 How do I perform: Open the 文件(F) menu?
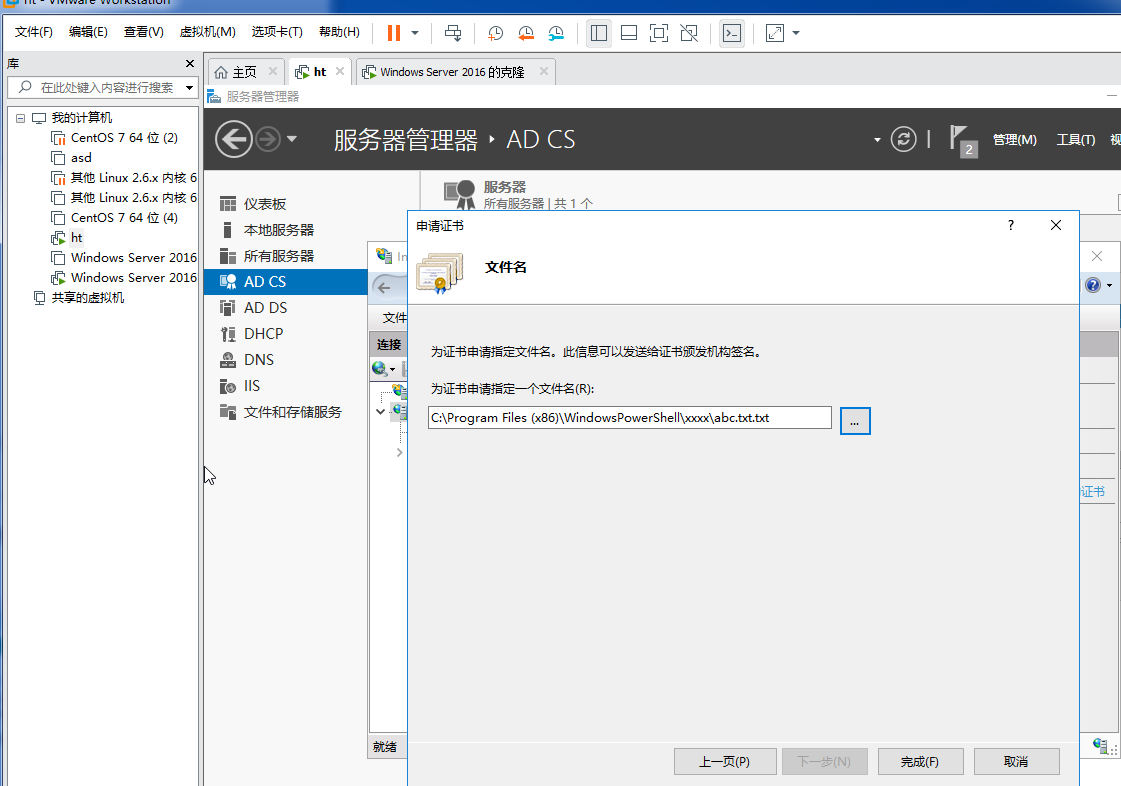(x=34, y=32)
